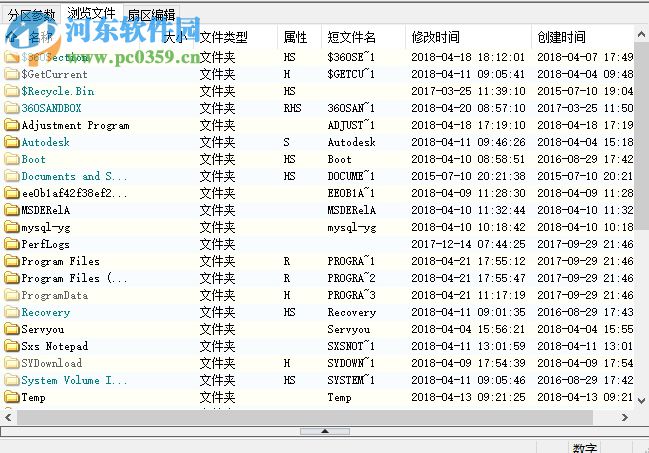Select the System Volume I... folder name
Screen dimensions: 649x453
click(x=74, y=380)
